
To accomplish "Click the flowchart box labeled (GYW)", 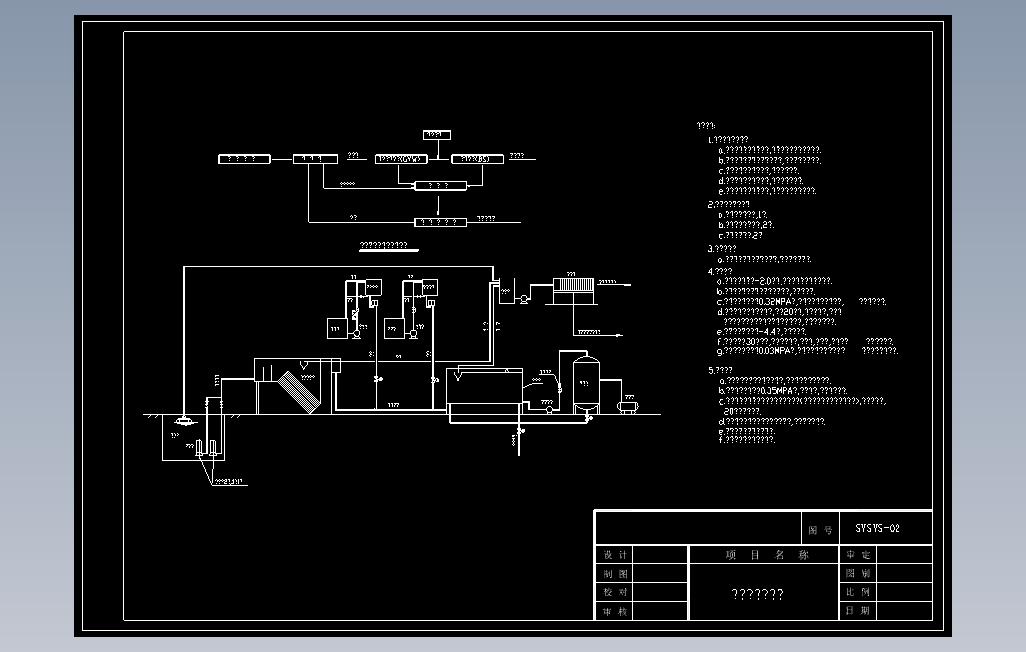I will [x=402, y=159].
